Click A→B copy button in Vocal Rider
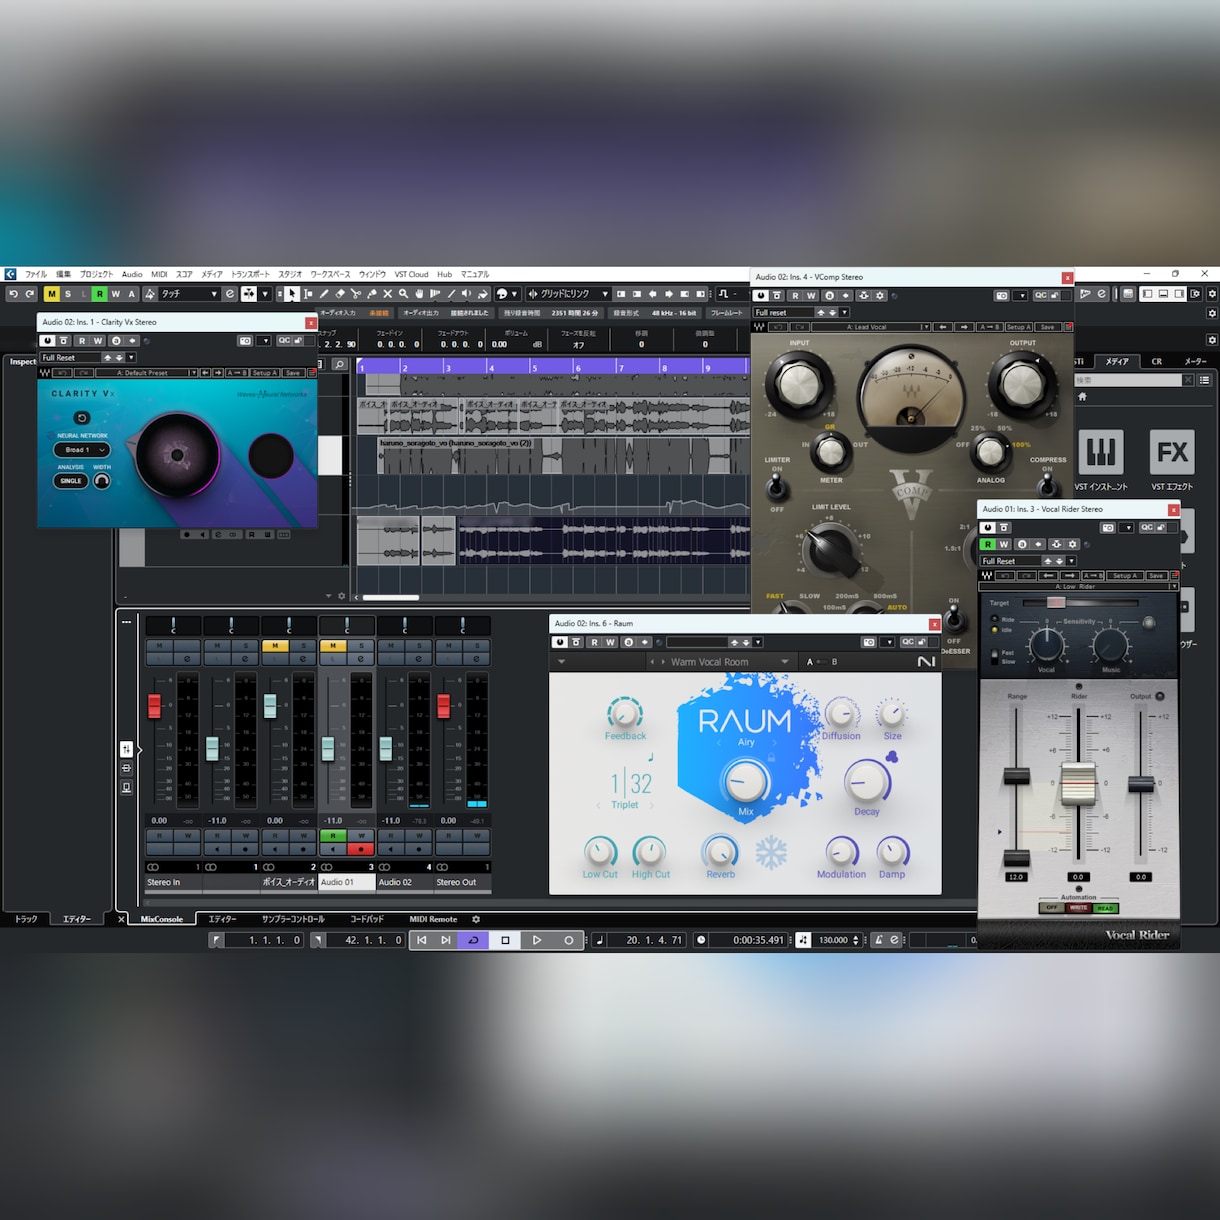The image size is (1220, 1220). [x=1093, y=576]
